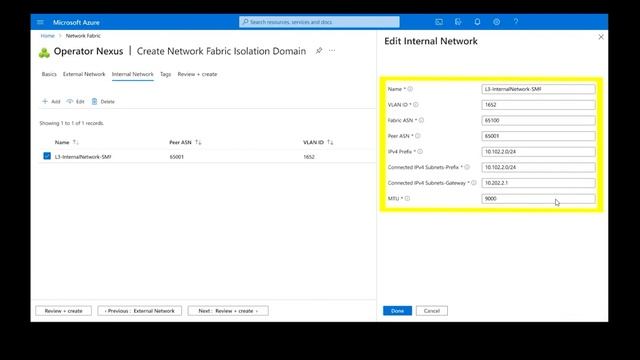Open the Review + create tab
Viewport: 640px width, 360px height.
click(197, 74)
